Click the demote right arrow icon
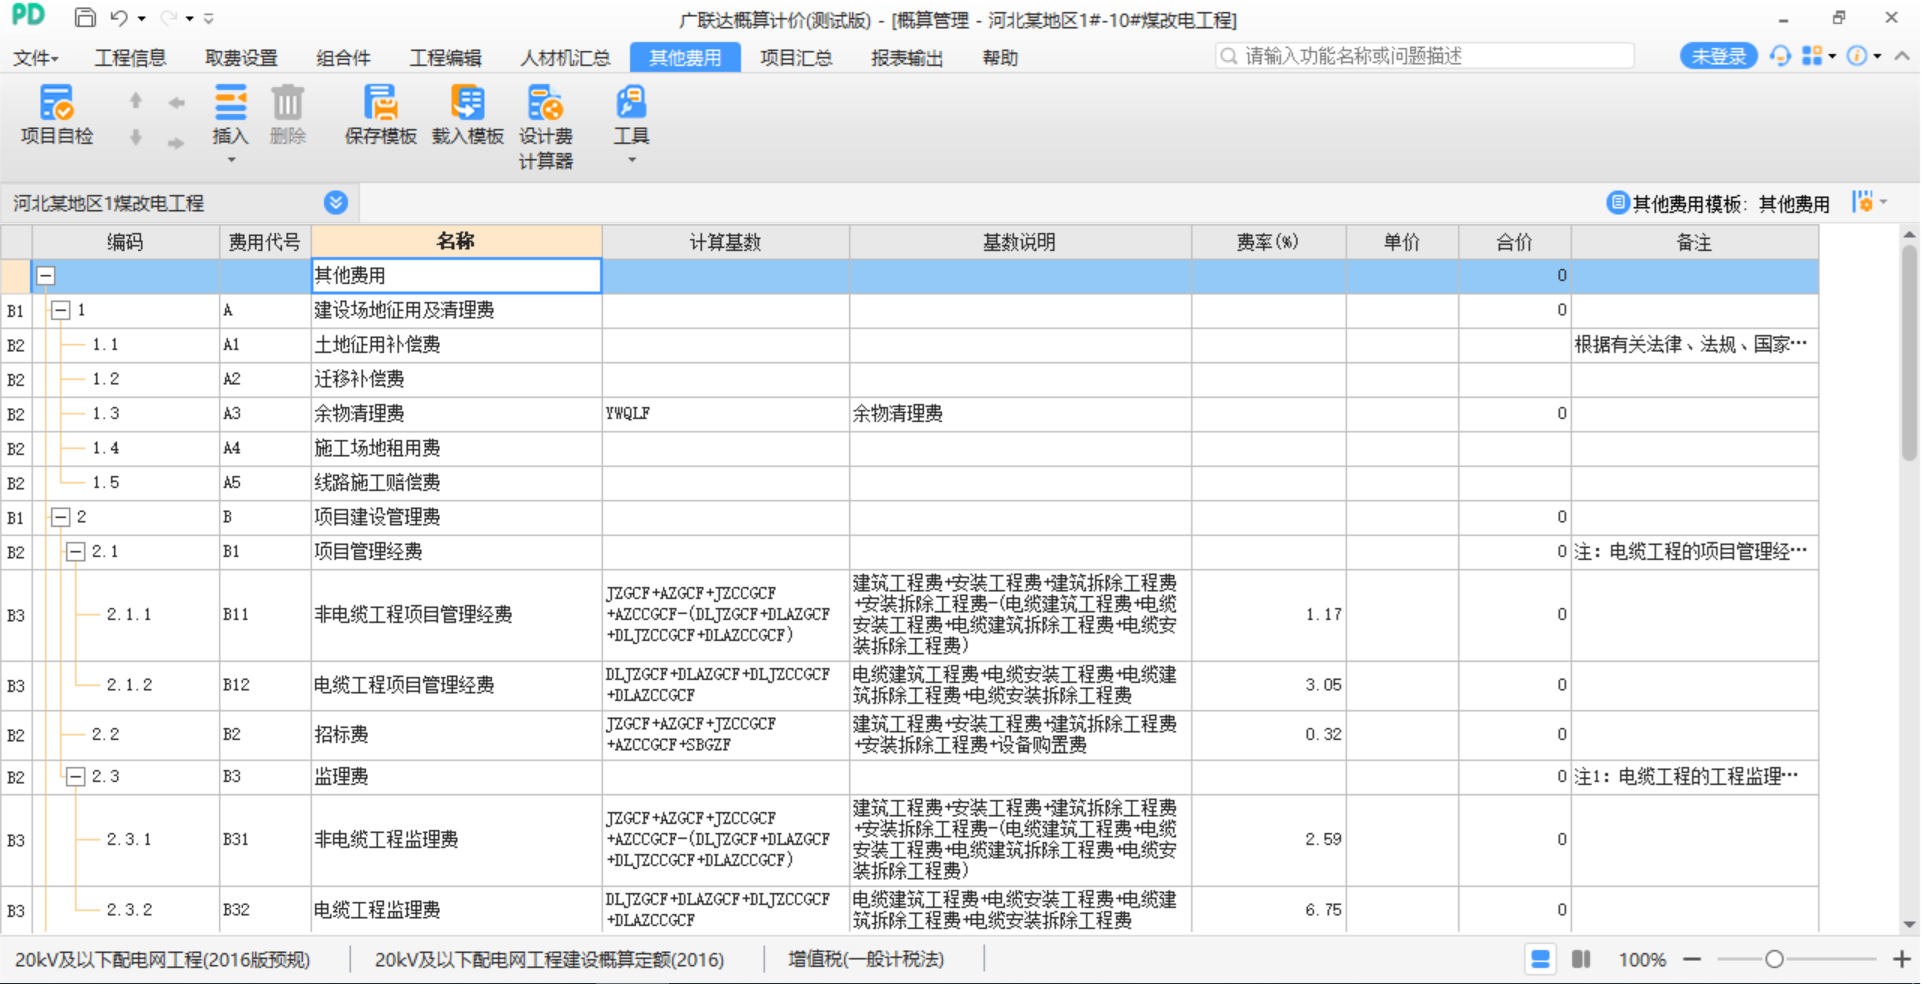This screenshot has width=1922, height=986. click(176, 143)
